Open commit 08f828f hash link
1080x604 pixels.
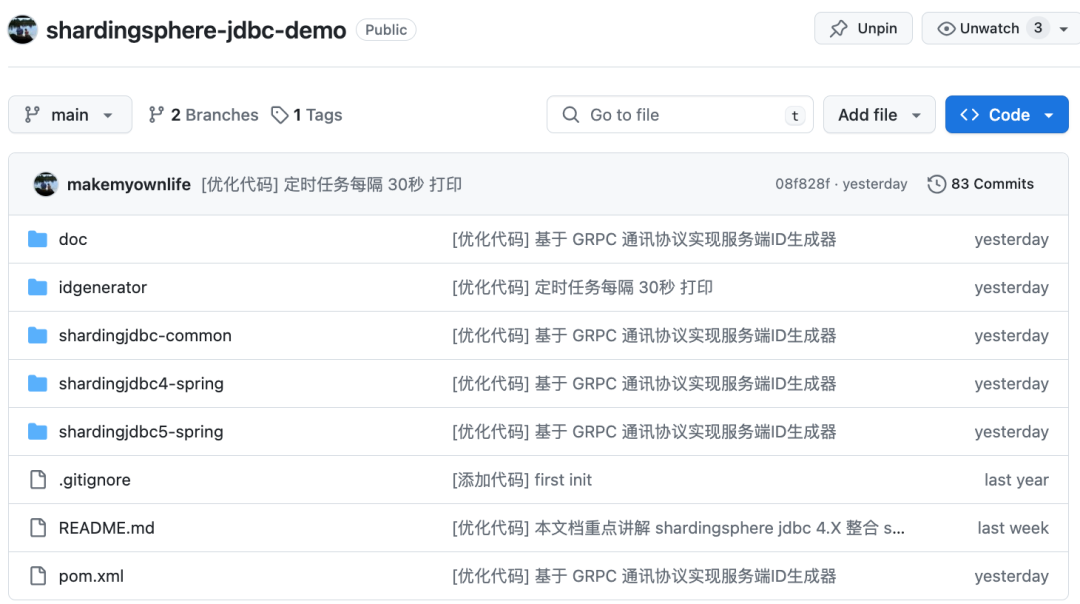pos(802,184)
